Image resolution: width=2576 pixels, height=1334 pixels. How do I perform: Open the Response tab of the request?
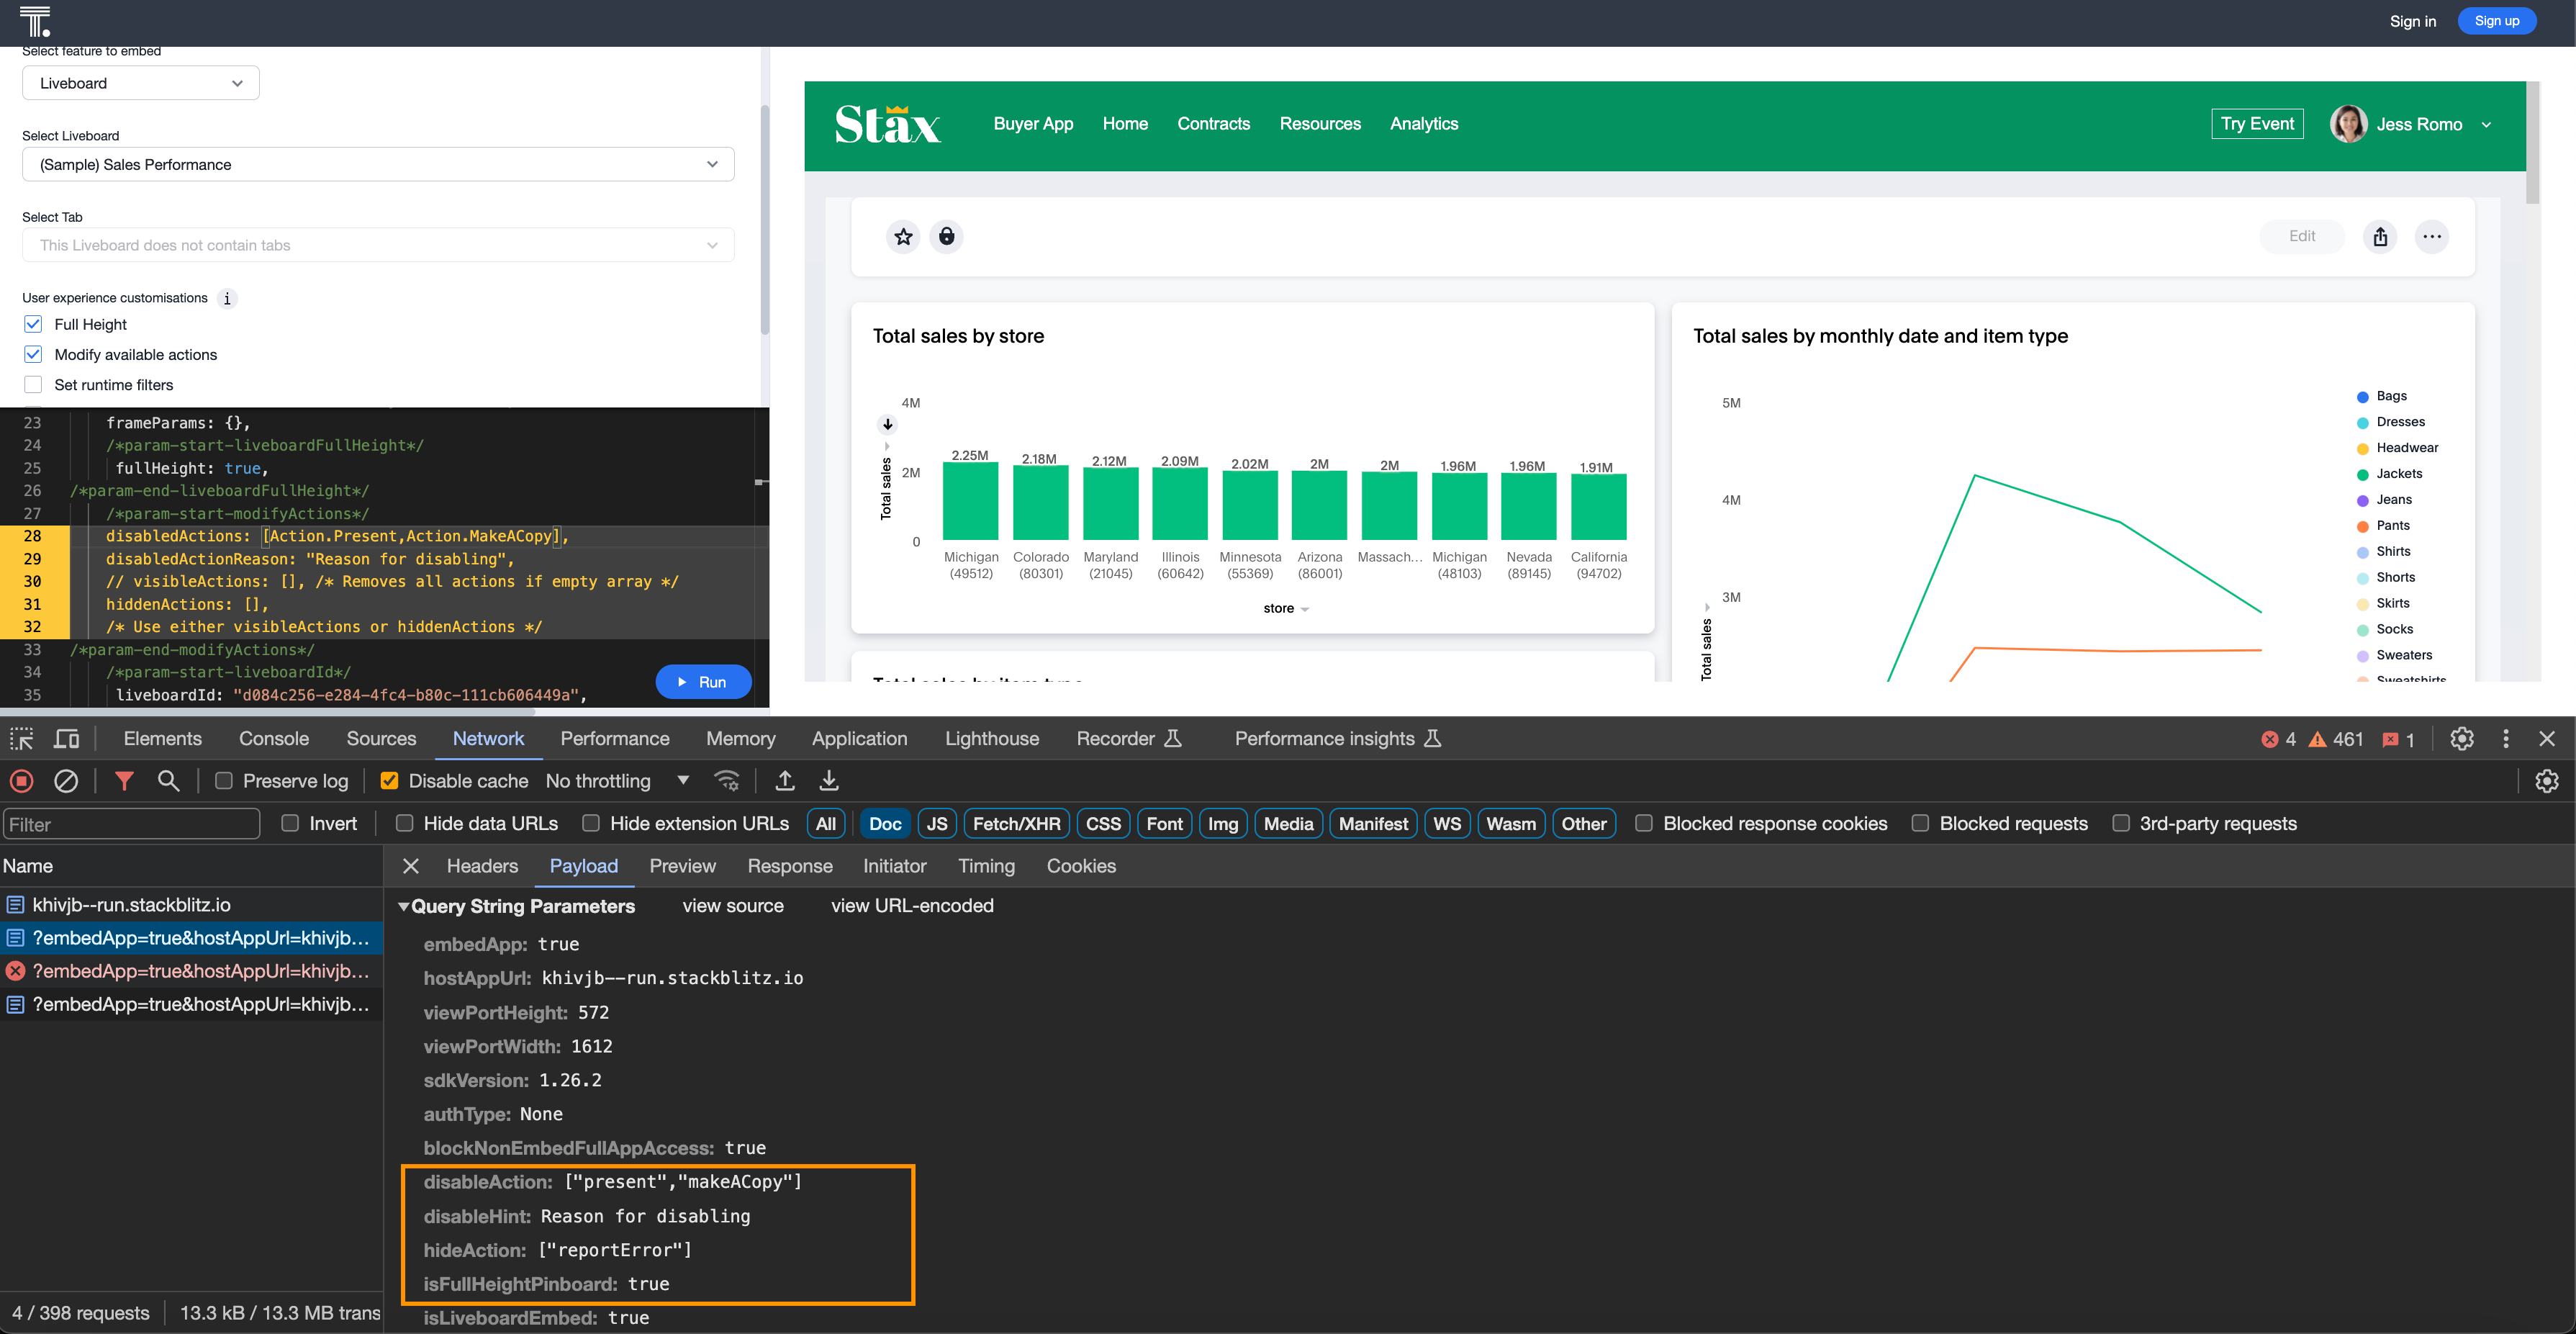[790, 866]
